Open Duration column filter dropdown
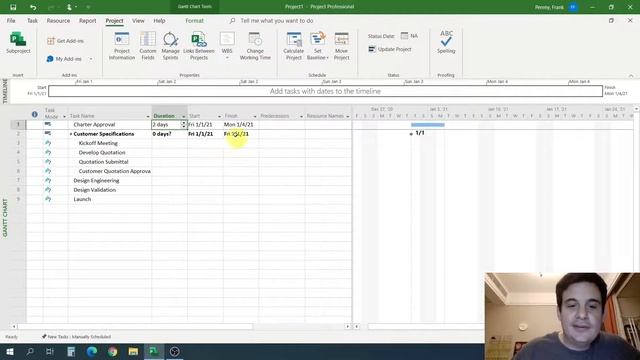Image resolution: width=640 pixels, height=360 pixels. (x=183, y=117)
